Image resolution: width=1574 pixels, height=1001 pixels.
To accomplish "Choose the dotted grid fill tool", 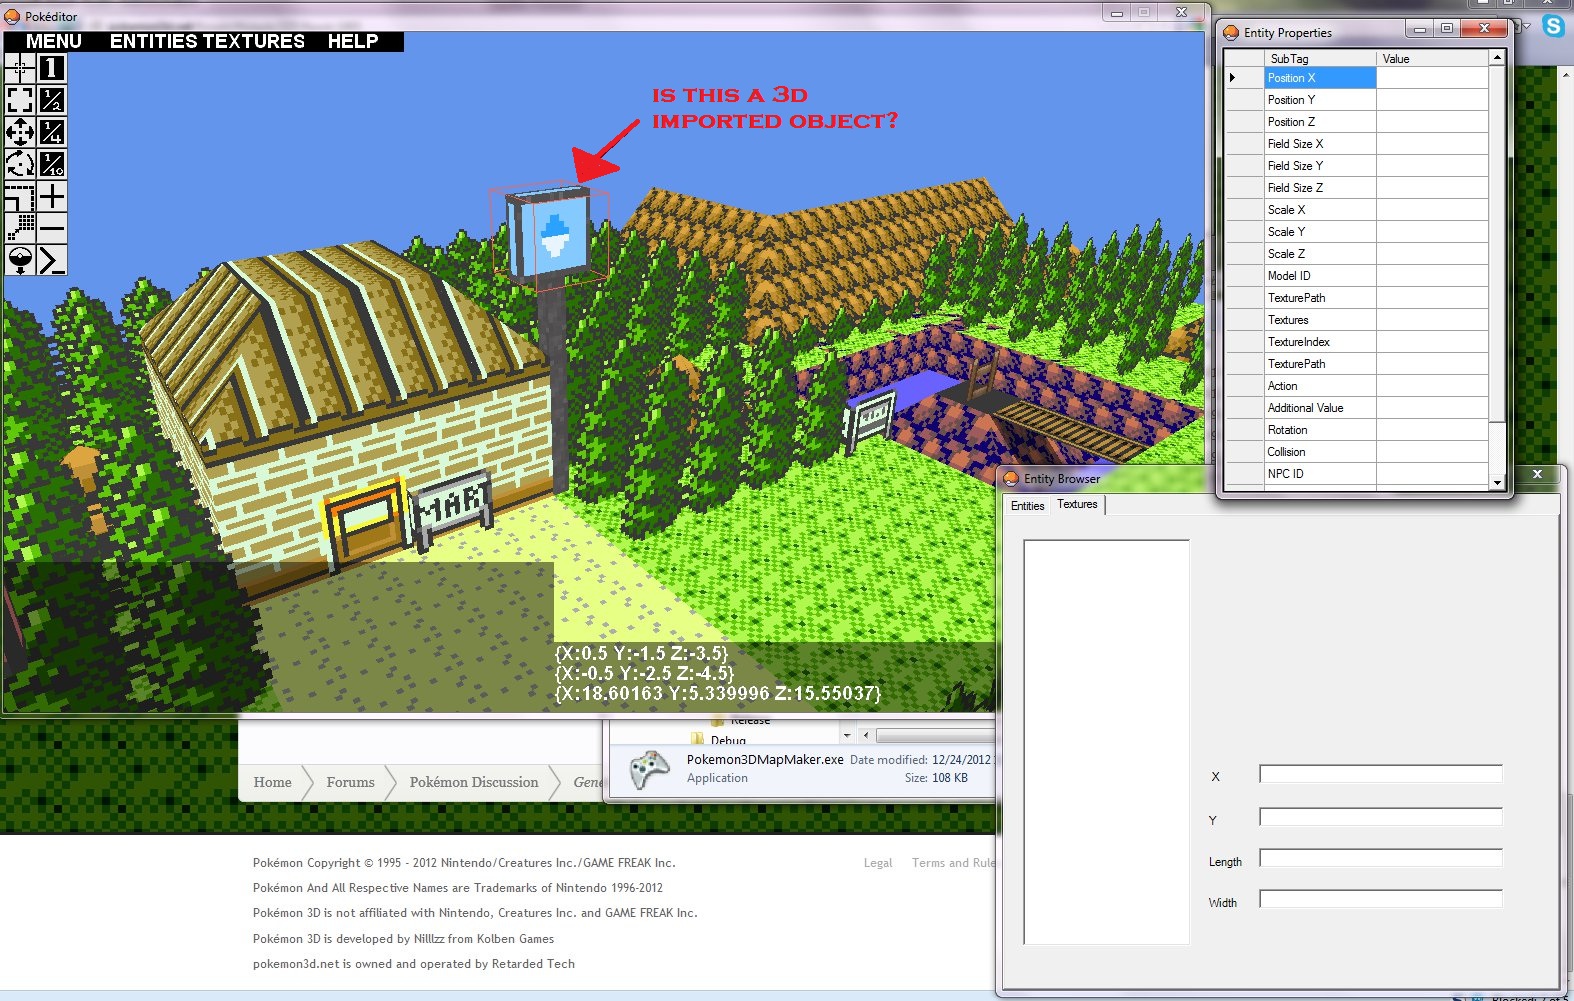I will 20,228.
